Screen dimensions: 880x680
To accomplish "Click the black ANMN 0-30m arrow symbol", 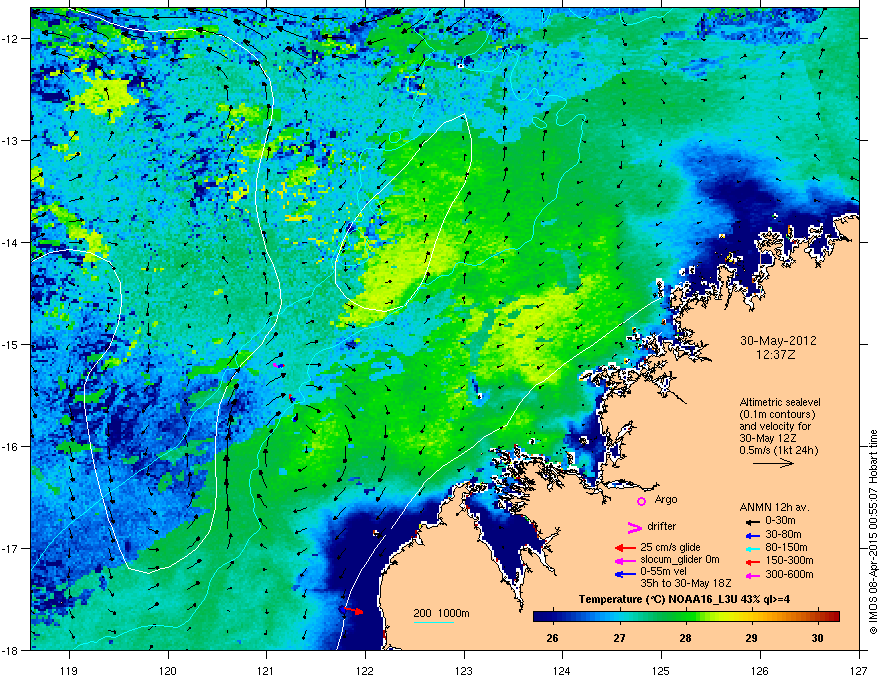I will tap(752, 521).
